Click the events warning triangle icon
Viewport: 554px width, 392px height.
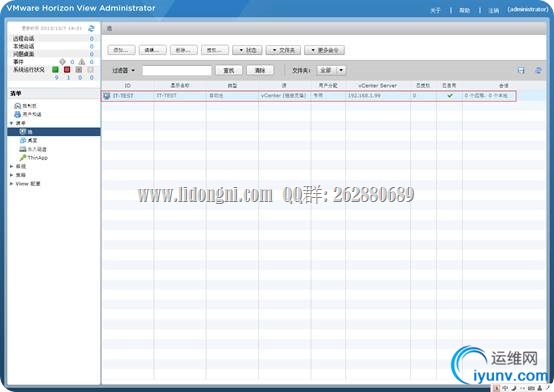82,62
